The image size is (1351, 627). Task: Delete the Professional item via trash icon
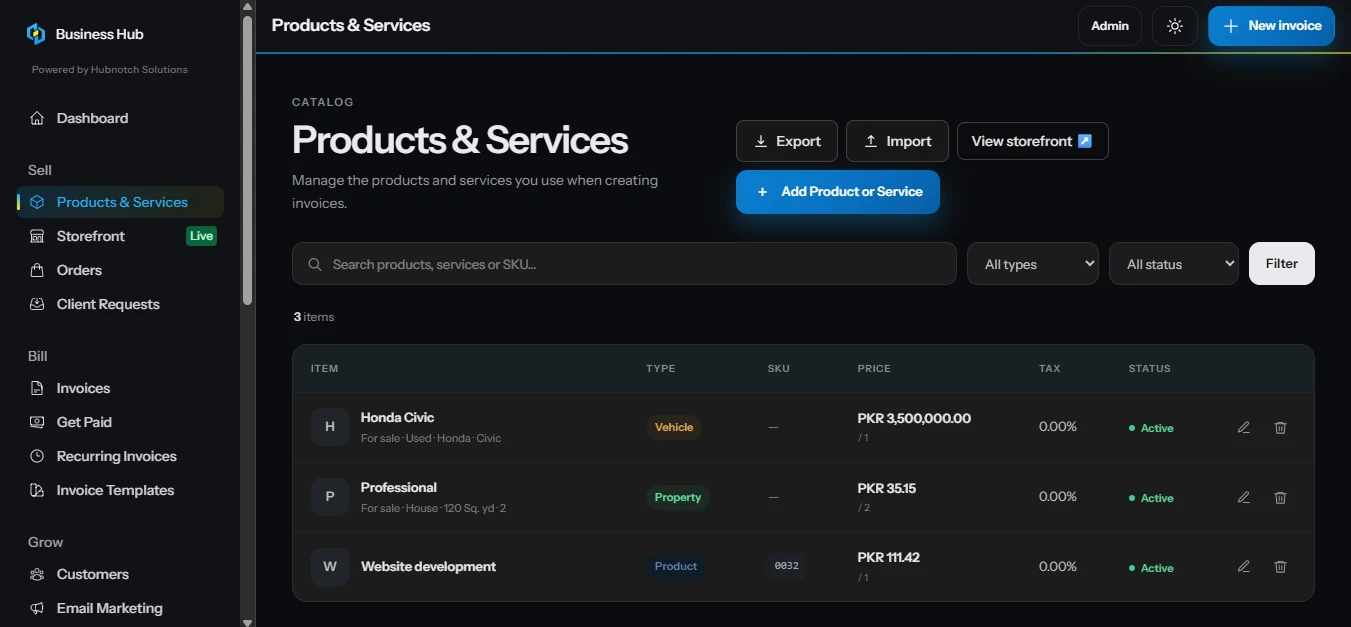1280,497
